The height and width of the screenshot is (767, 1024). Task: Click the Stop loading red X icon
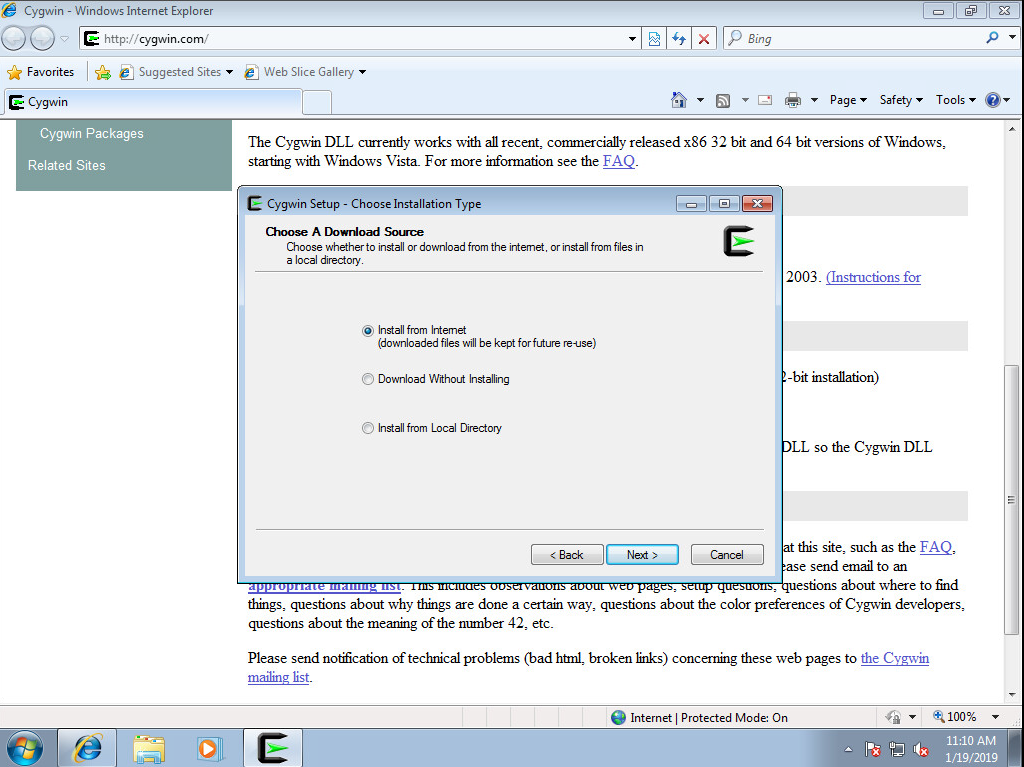[704, 39]
